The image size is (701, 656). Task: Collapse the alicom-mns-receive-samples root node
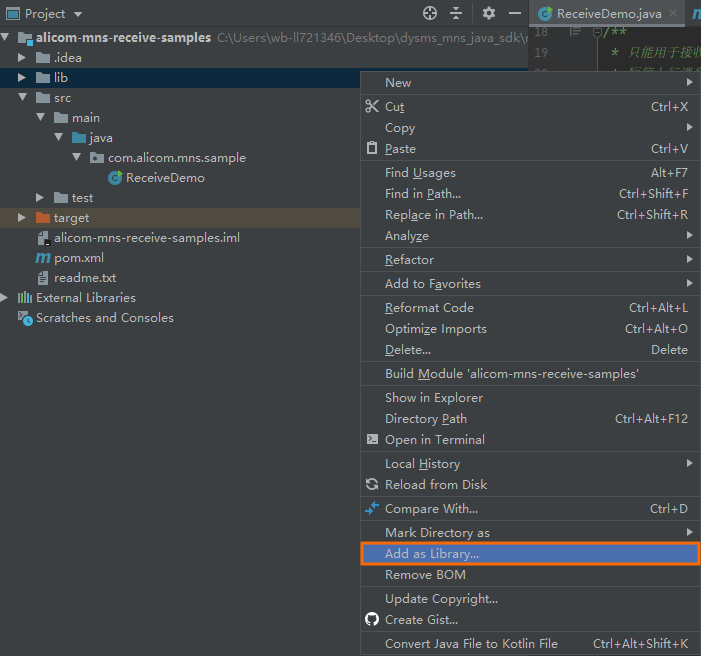point(5,37)
